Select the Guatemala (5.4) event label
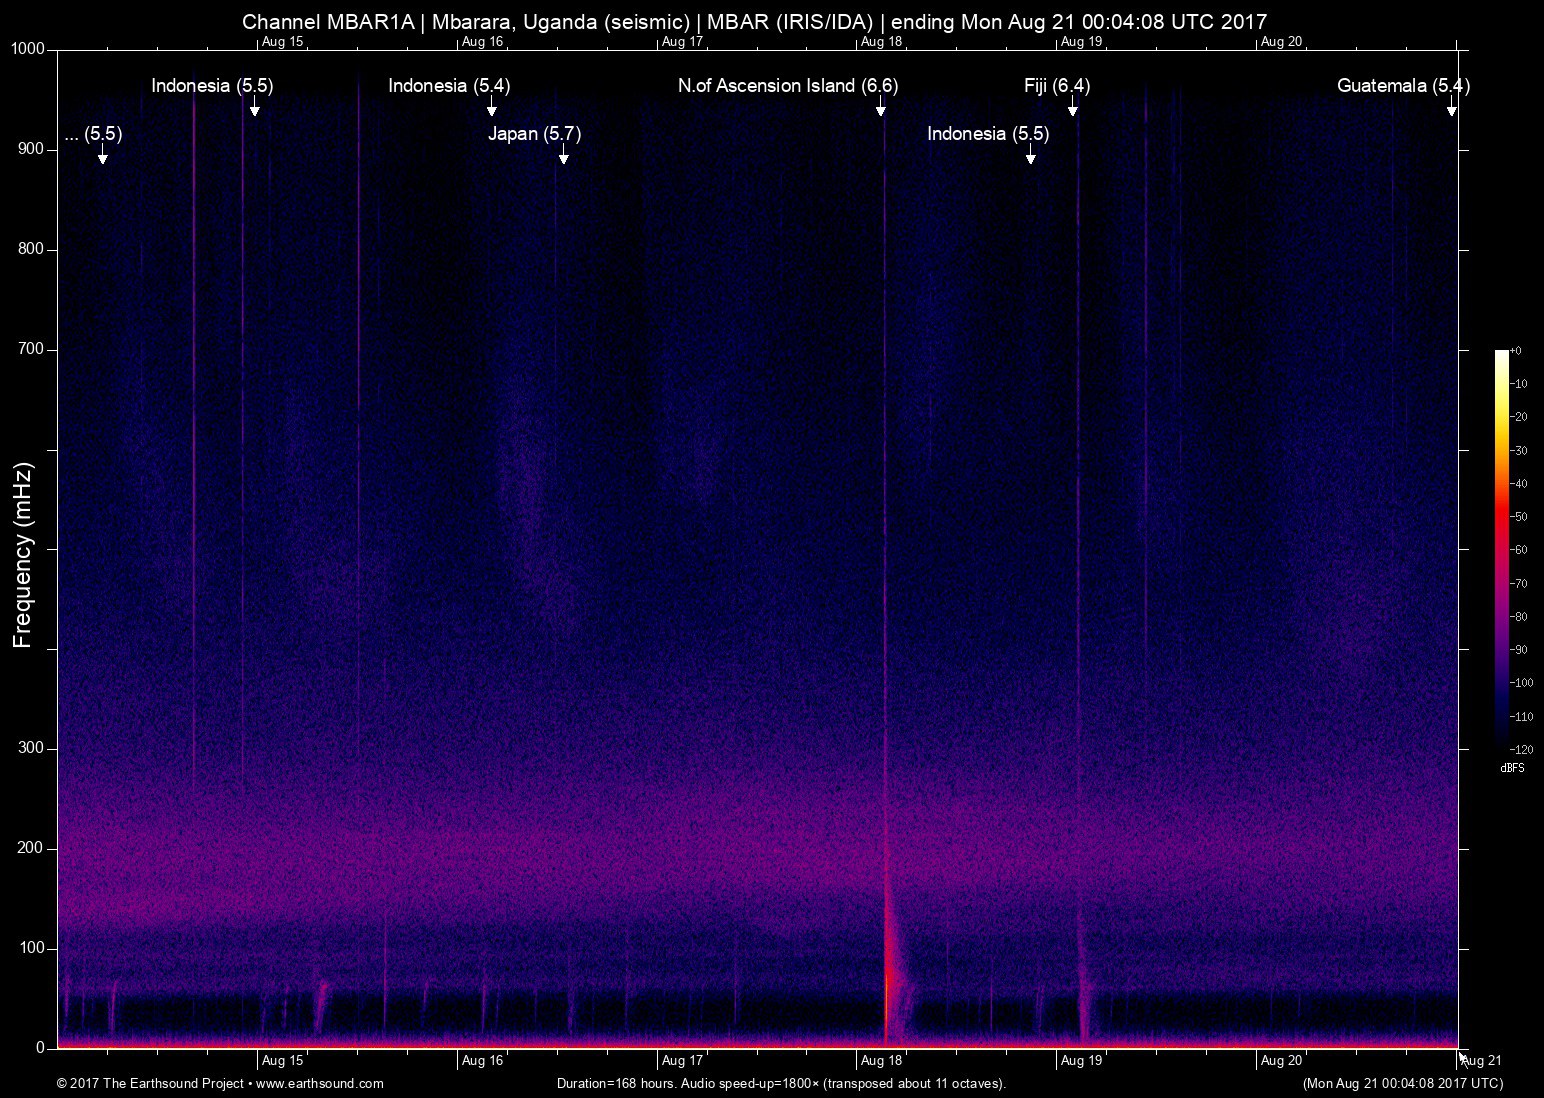1544x1098 pixels. [1402, 86]
